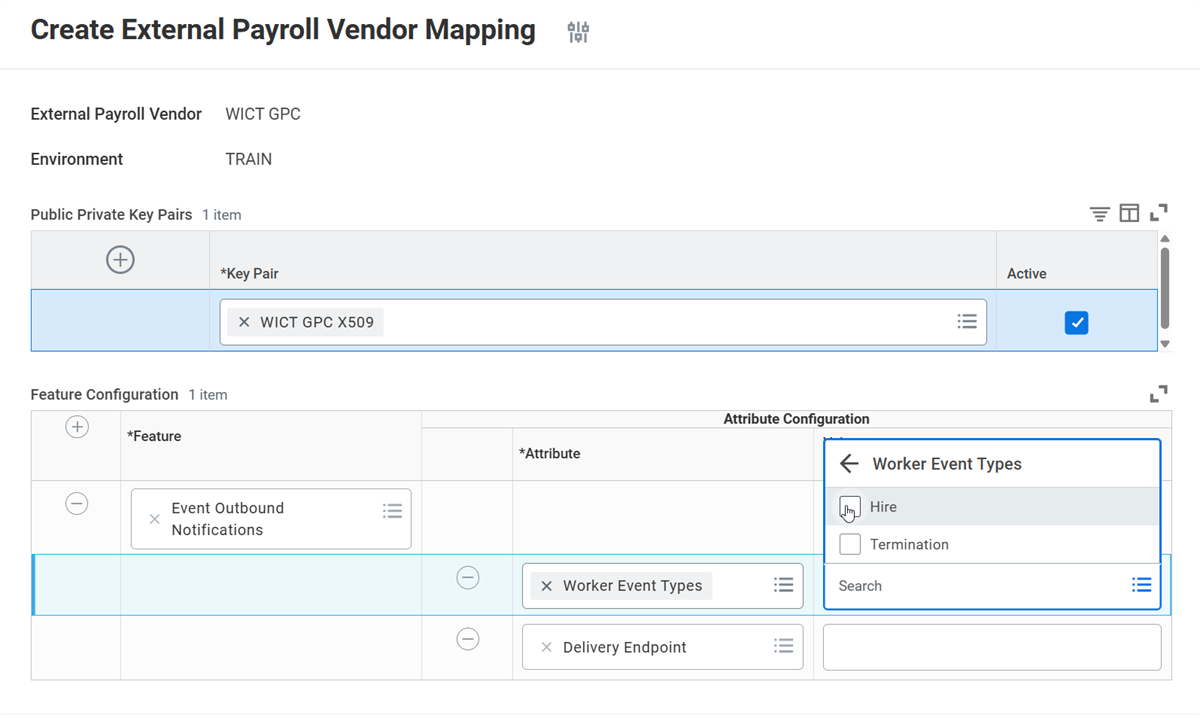Open Worker Event Types attribute prompt list

tap(783, 585)
